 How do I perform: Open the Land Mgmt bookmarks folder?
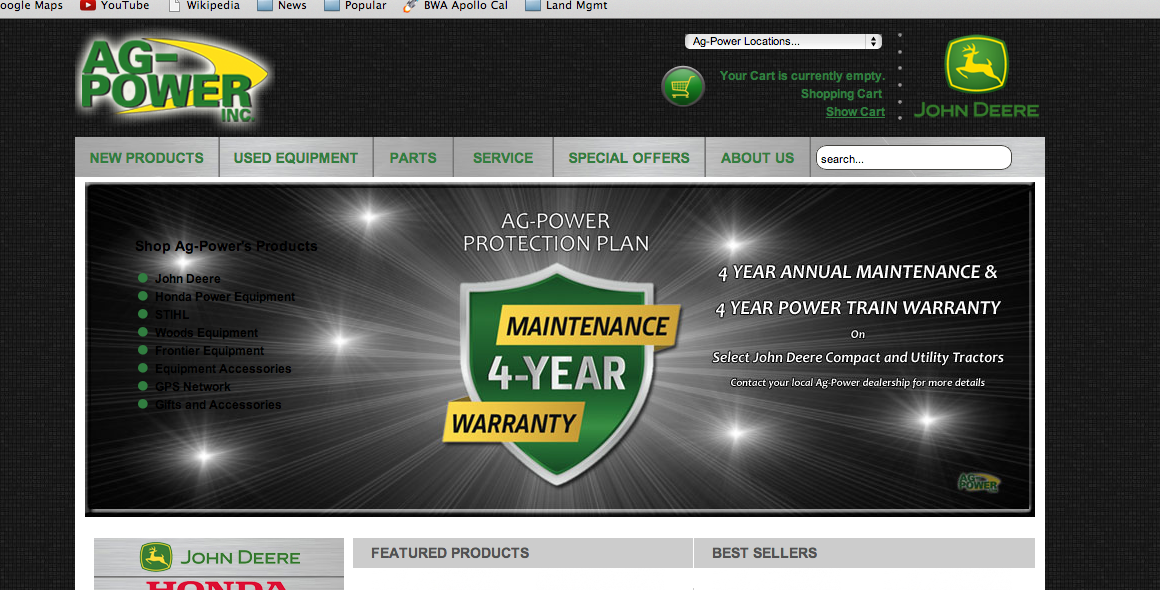coord(566,6)
